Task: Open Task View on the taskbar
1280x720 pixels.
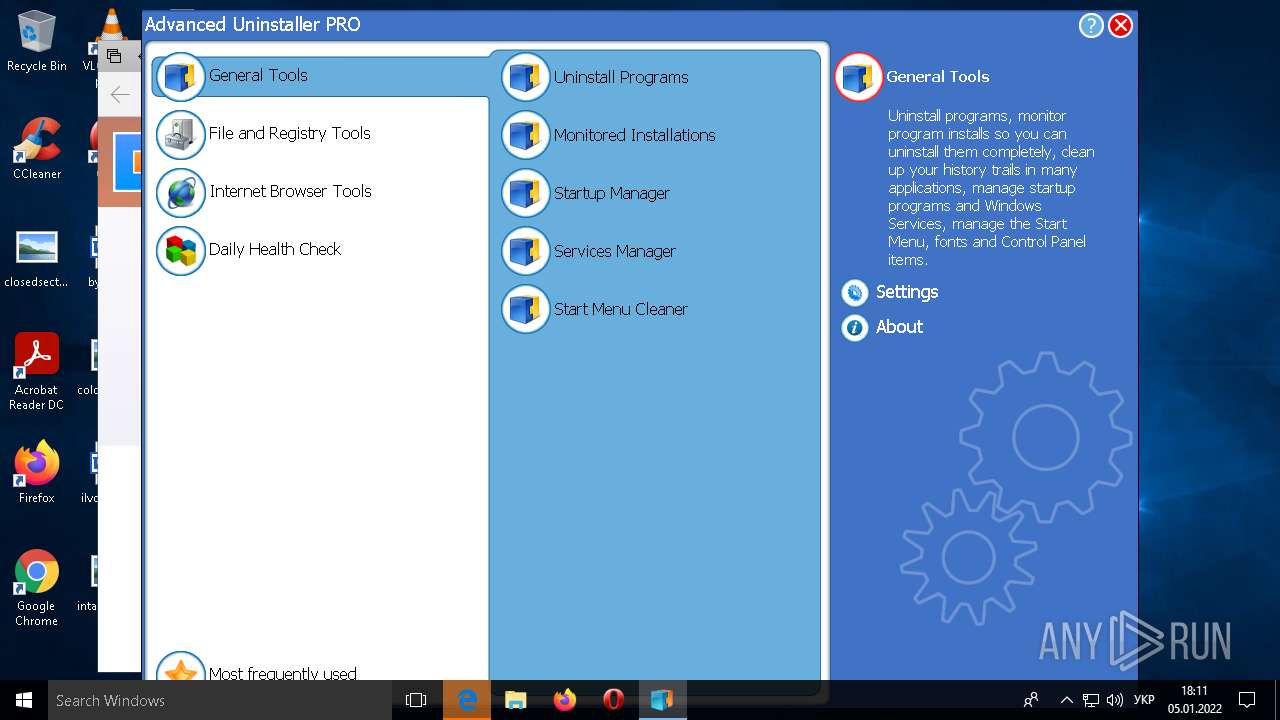Action: (x=416, y=700)
